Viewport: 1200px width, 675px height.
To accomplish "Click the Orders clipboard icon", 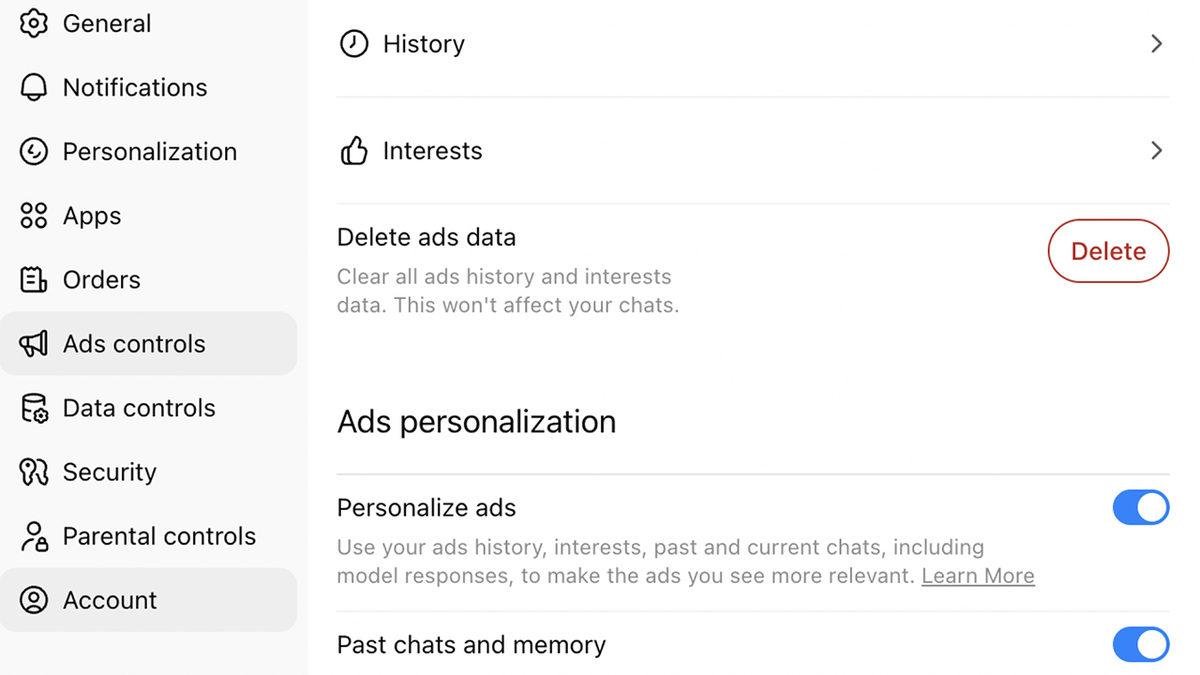I will [x=34, y=279].
